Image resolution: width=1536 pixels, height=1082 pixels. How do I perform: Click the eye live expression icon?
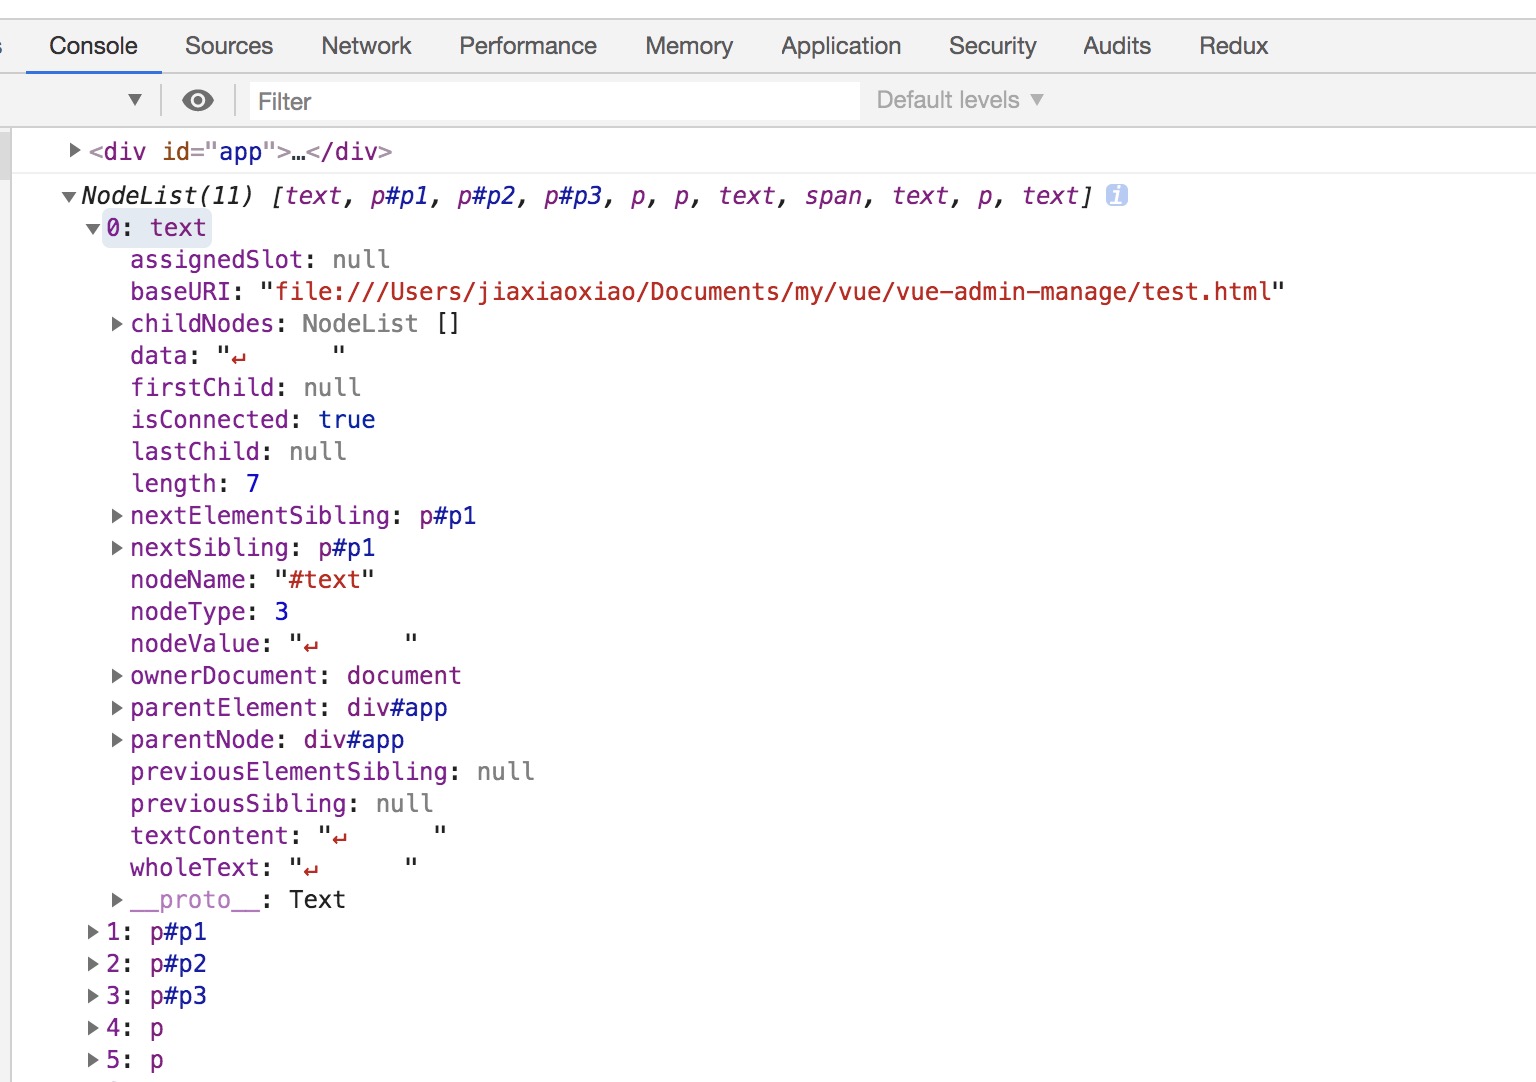tap(198, 100)
